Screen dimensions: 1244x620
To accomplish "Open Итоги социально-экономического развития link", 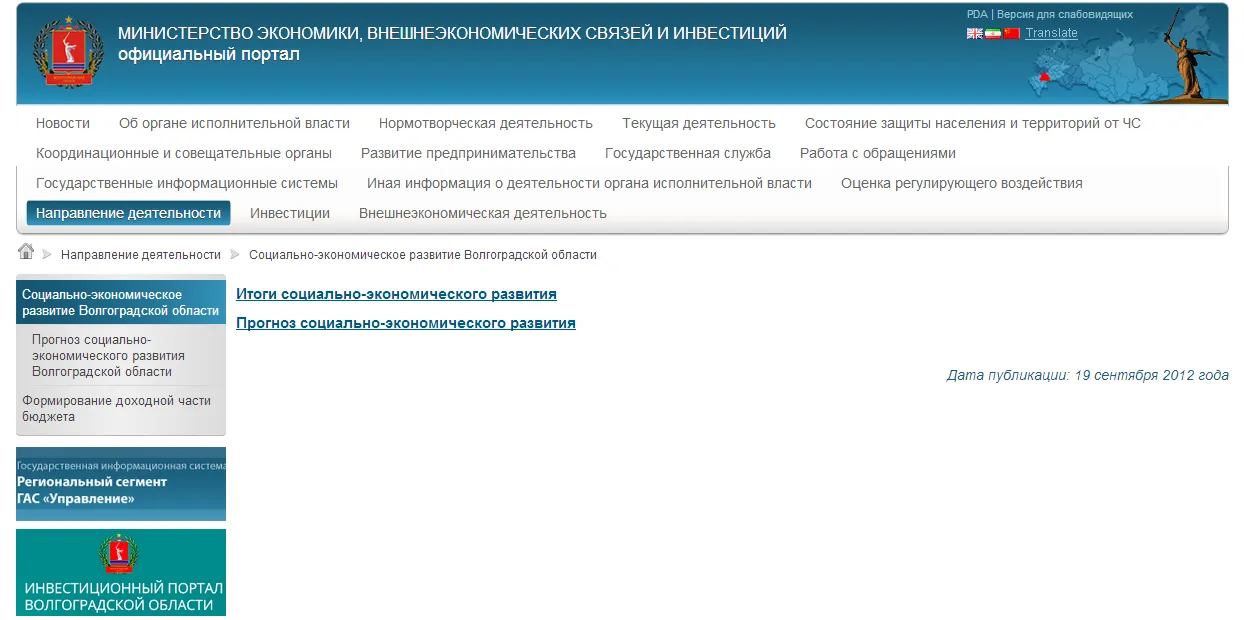I will click(396, 294).
